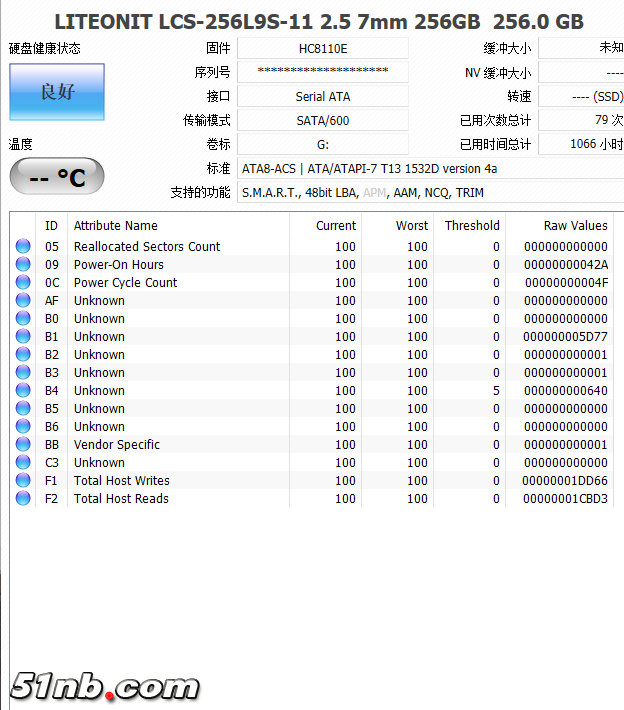Click the NV 缓冲大小 field
Screen dimensions: 624x710
[x=581, y=72]
